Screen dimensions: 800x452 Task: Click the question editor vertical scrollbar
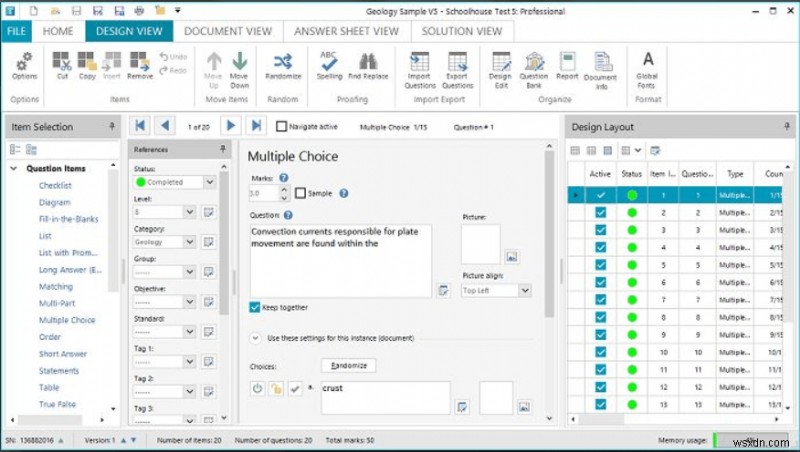coord(549,234)
